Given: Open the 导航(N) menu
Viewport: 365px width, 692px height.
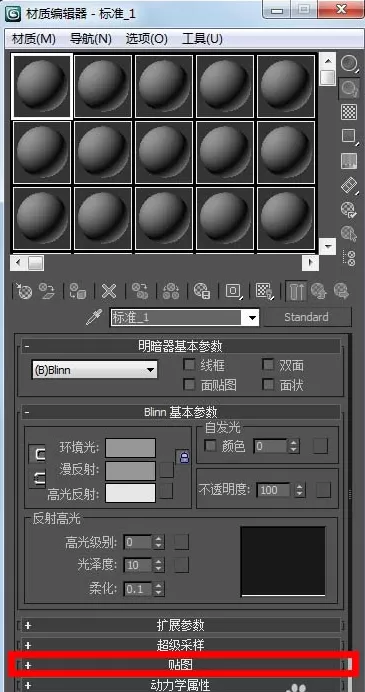Looking at the screenshot, I should click(x=90, y=39).
